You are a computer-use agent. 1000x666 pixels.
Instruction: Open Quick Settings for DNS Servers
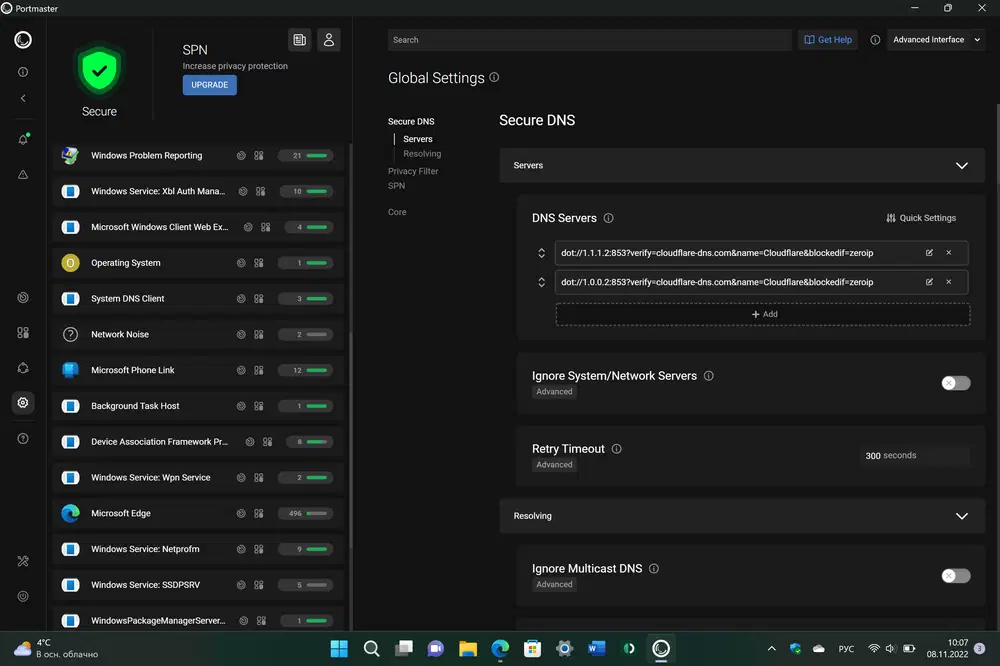pyautogui.click(x=921, y=218)
